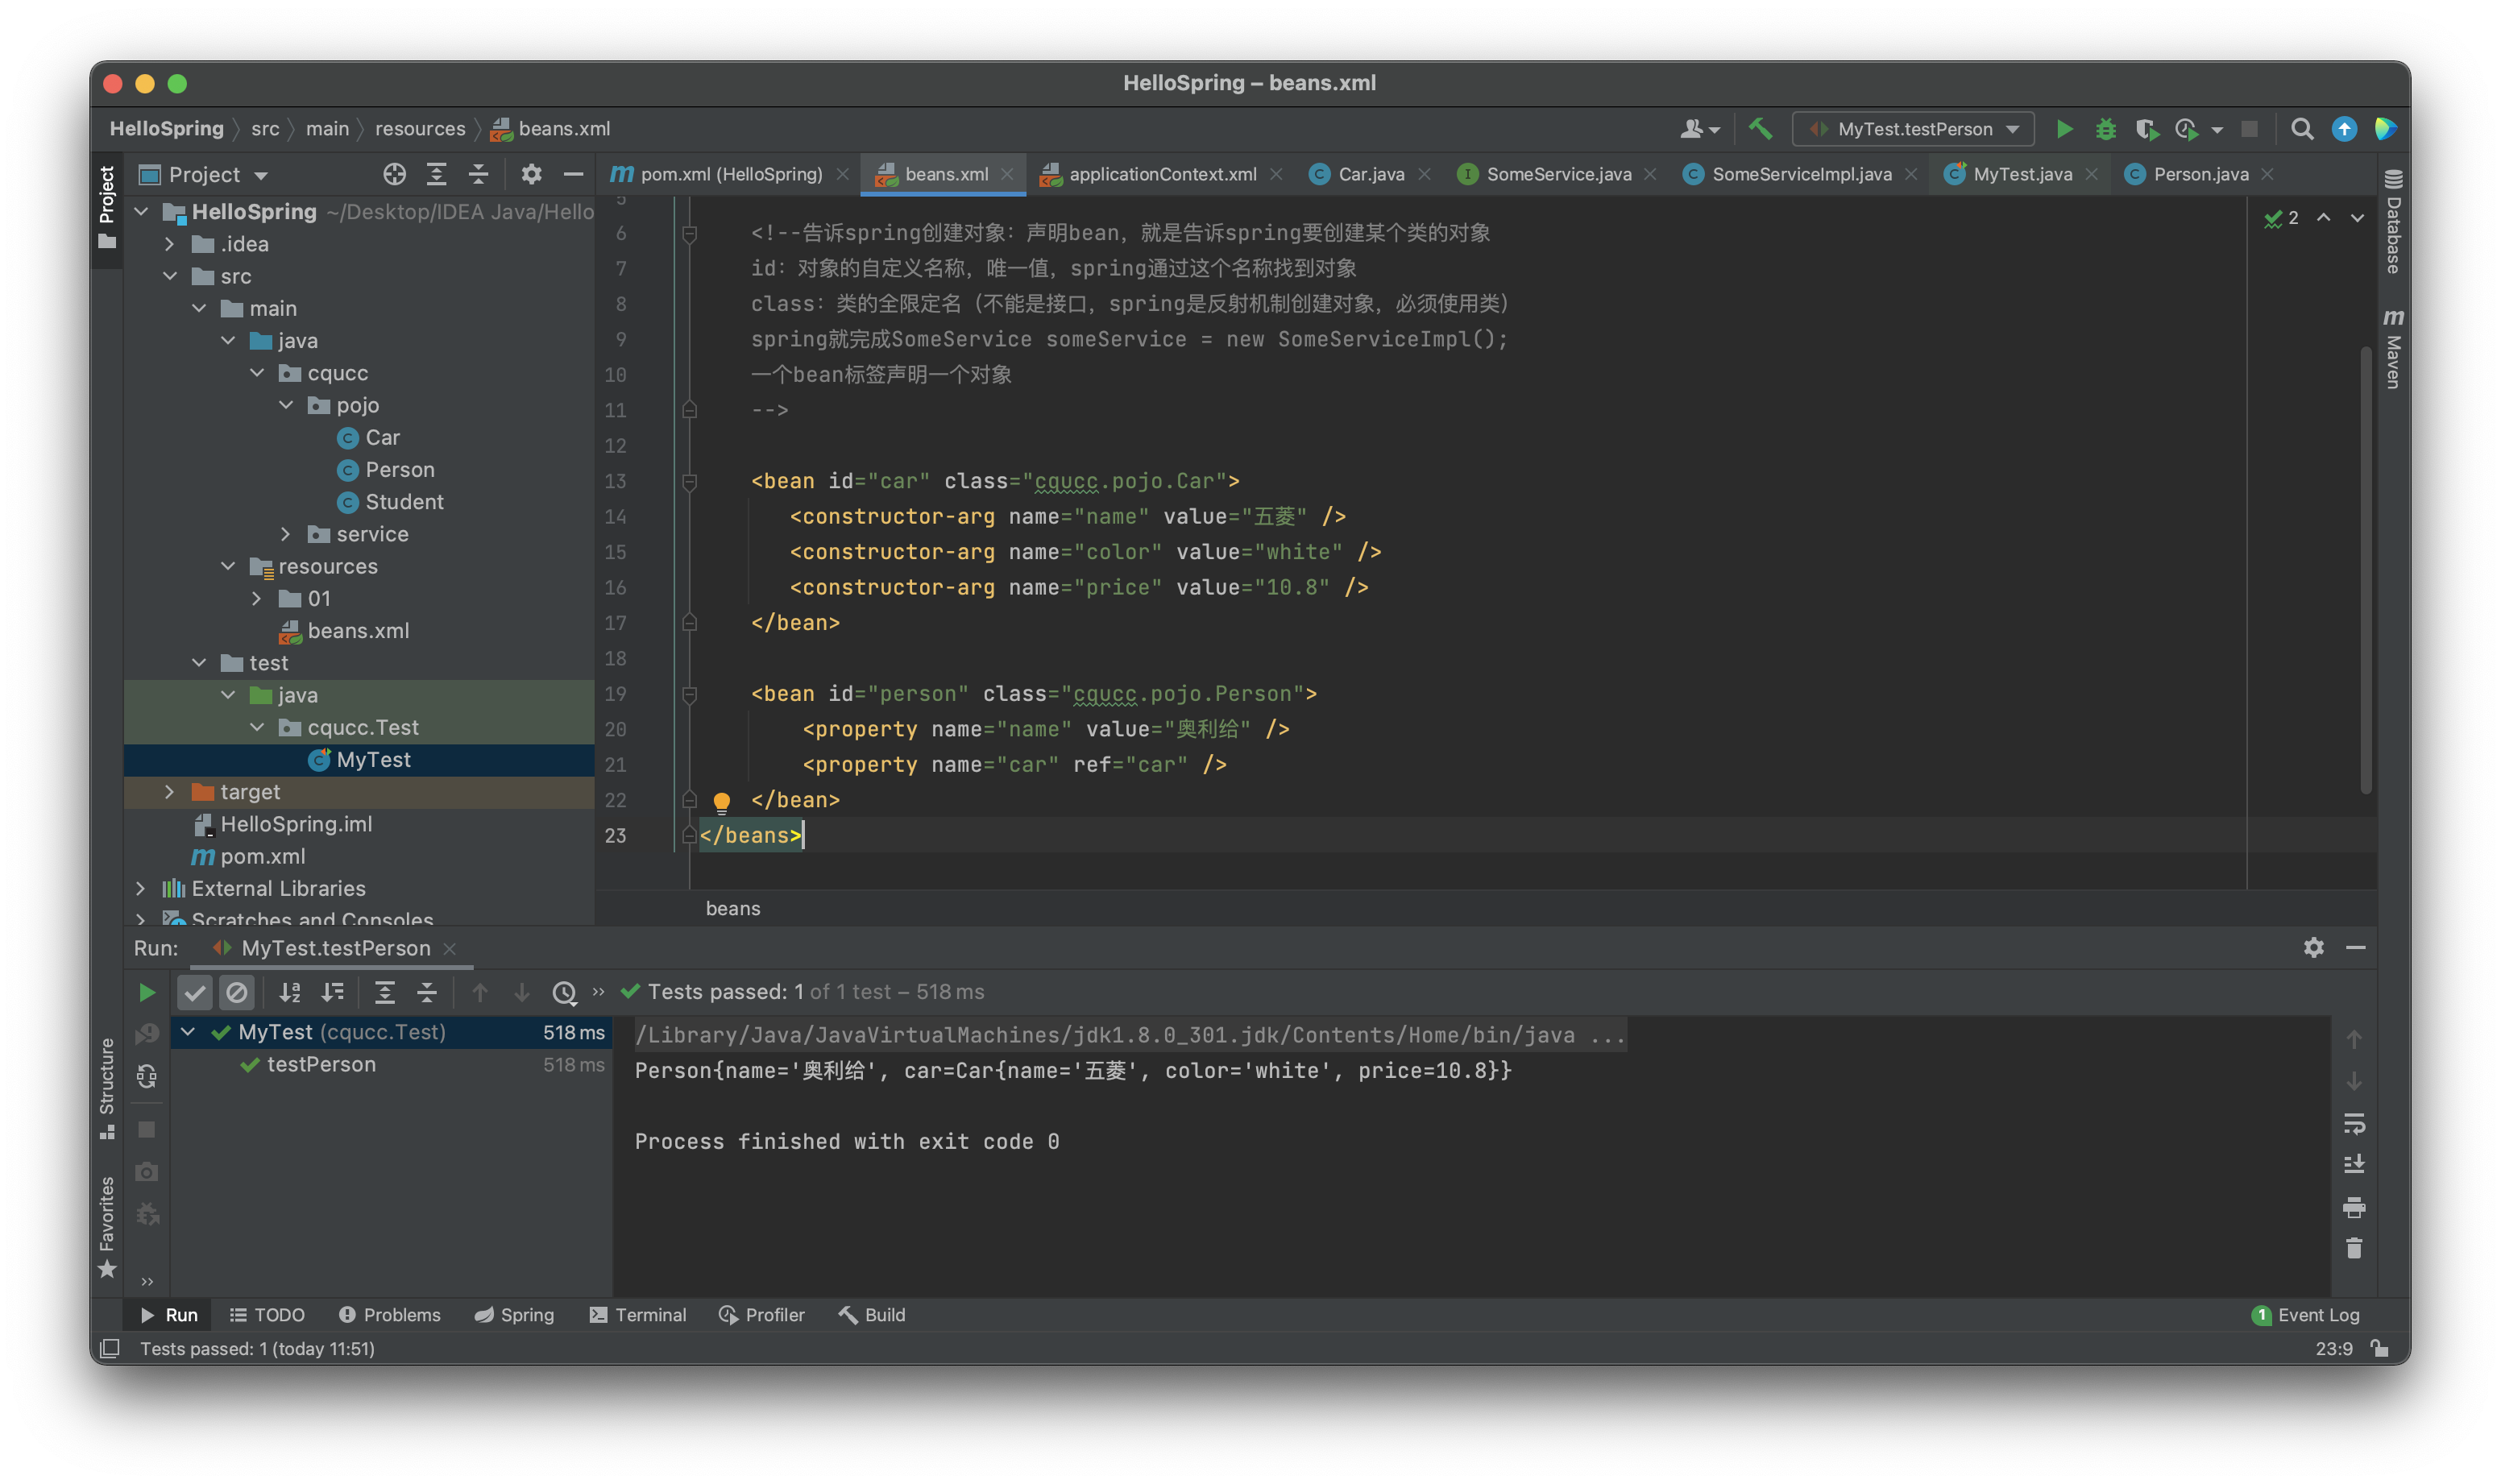Open Search Everywhere magnifier icon

point(2302,129)
